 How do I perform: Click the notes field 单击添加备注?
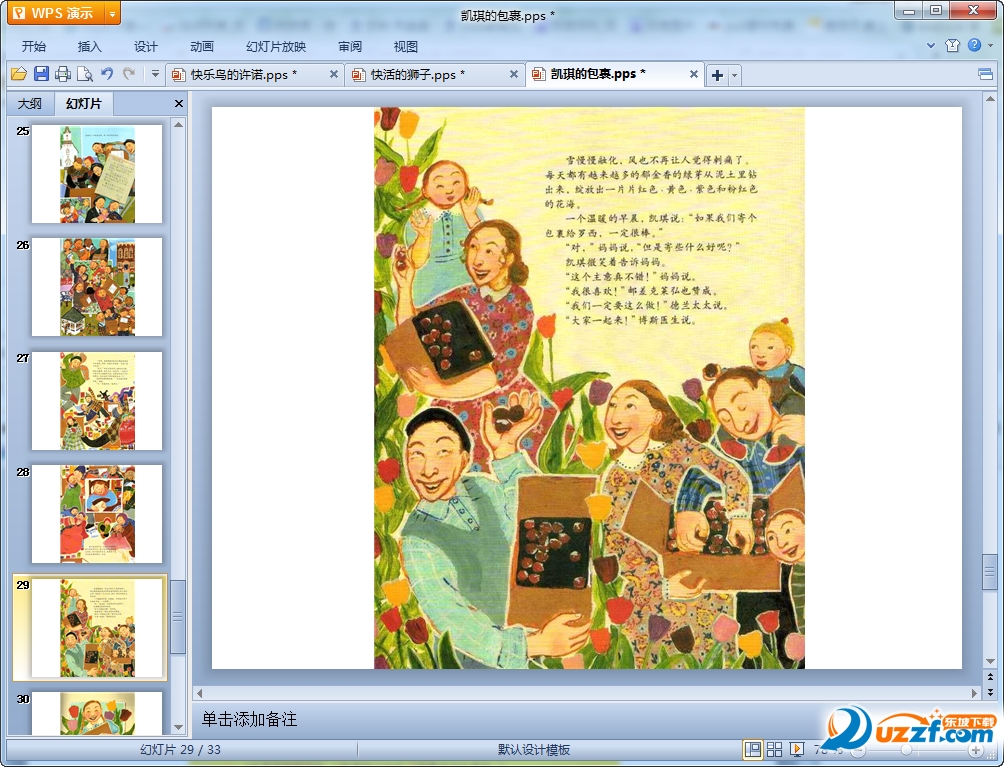click(250, 719)
